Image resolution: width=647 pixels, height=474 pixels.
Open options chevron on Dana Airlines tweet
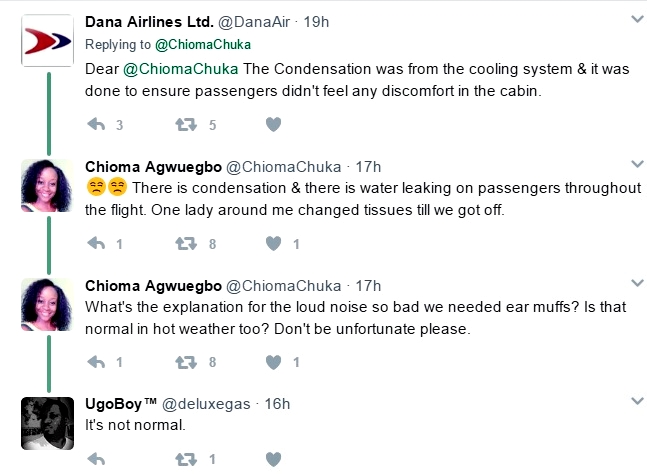click(x=638, y=19)
